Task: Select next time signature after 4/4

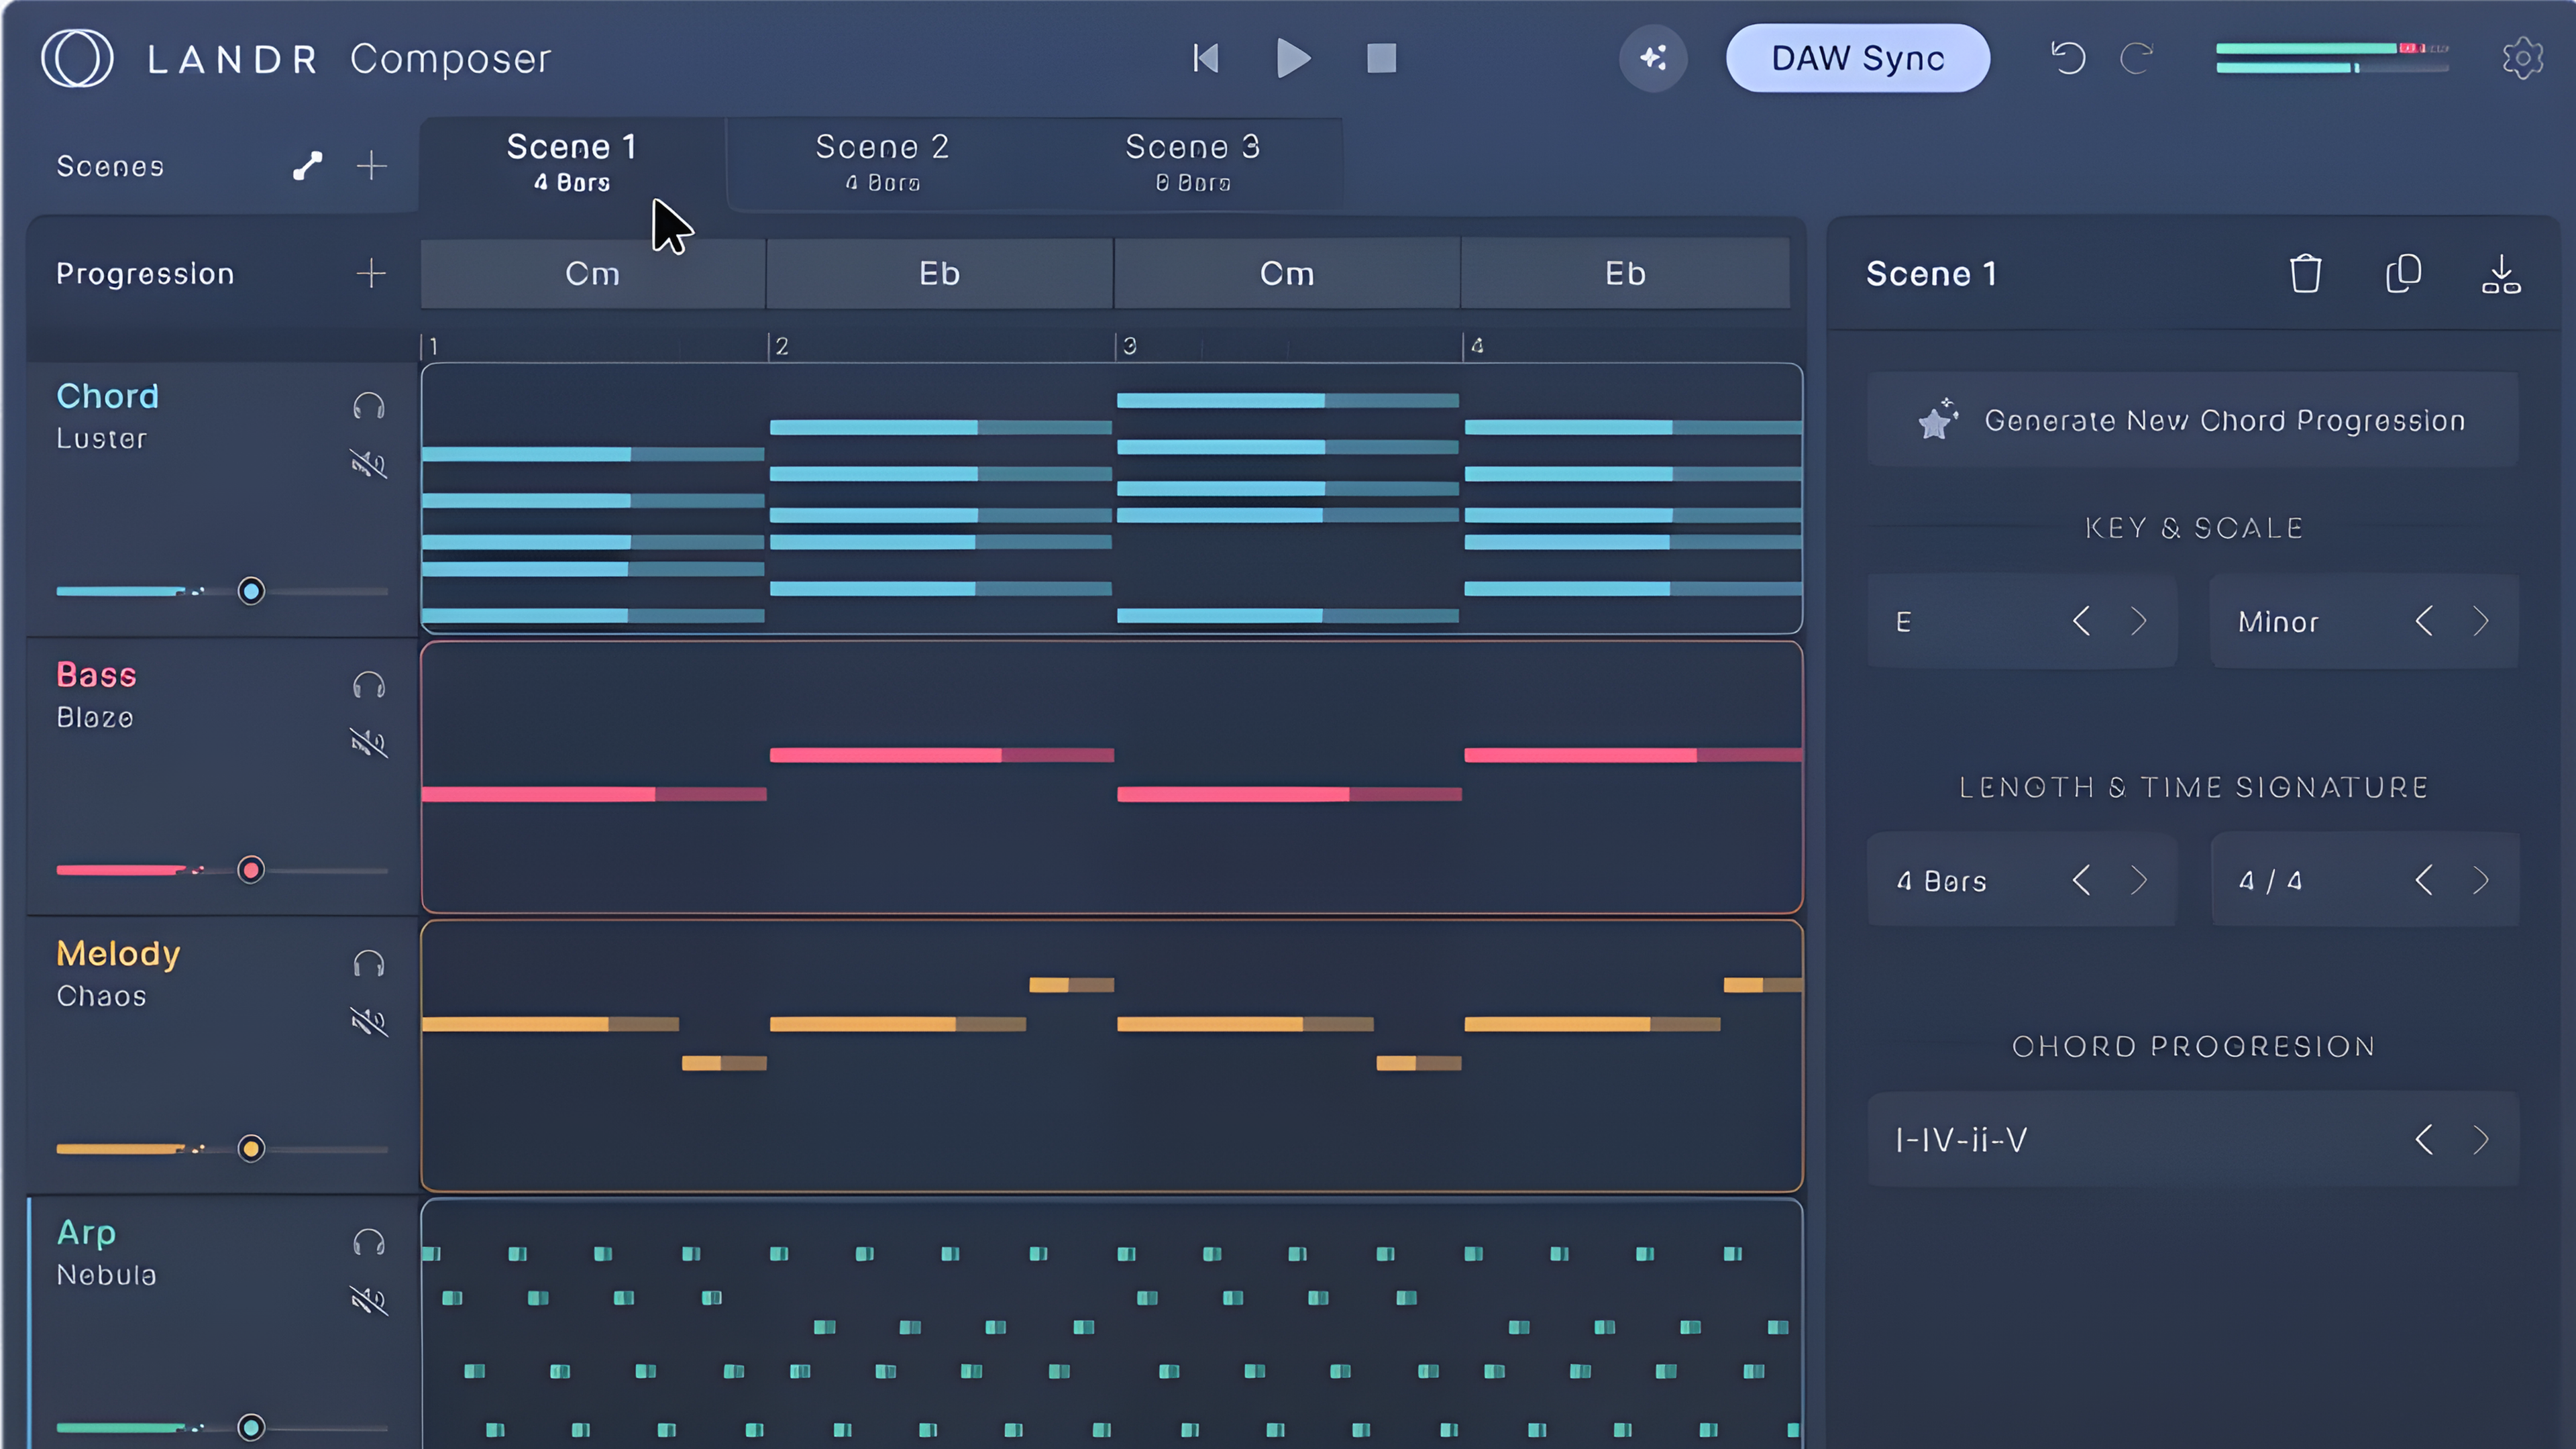Action: [2481, 880]
